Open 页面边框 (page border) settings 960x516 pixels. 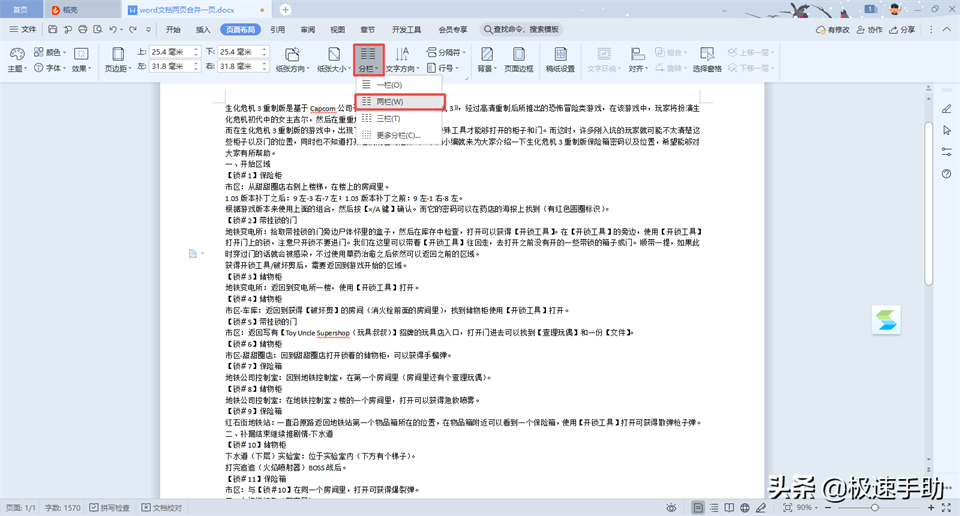click(x=518, y=58)
